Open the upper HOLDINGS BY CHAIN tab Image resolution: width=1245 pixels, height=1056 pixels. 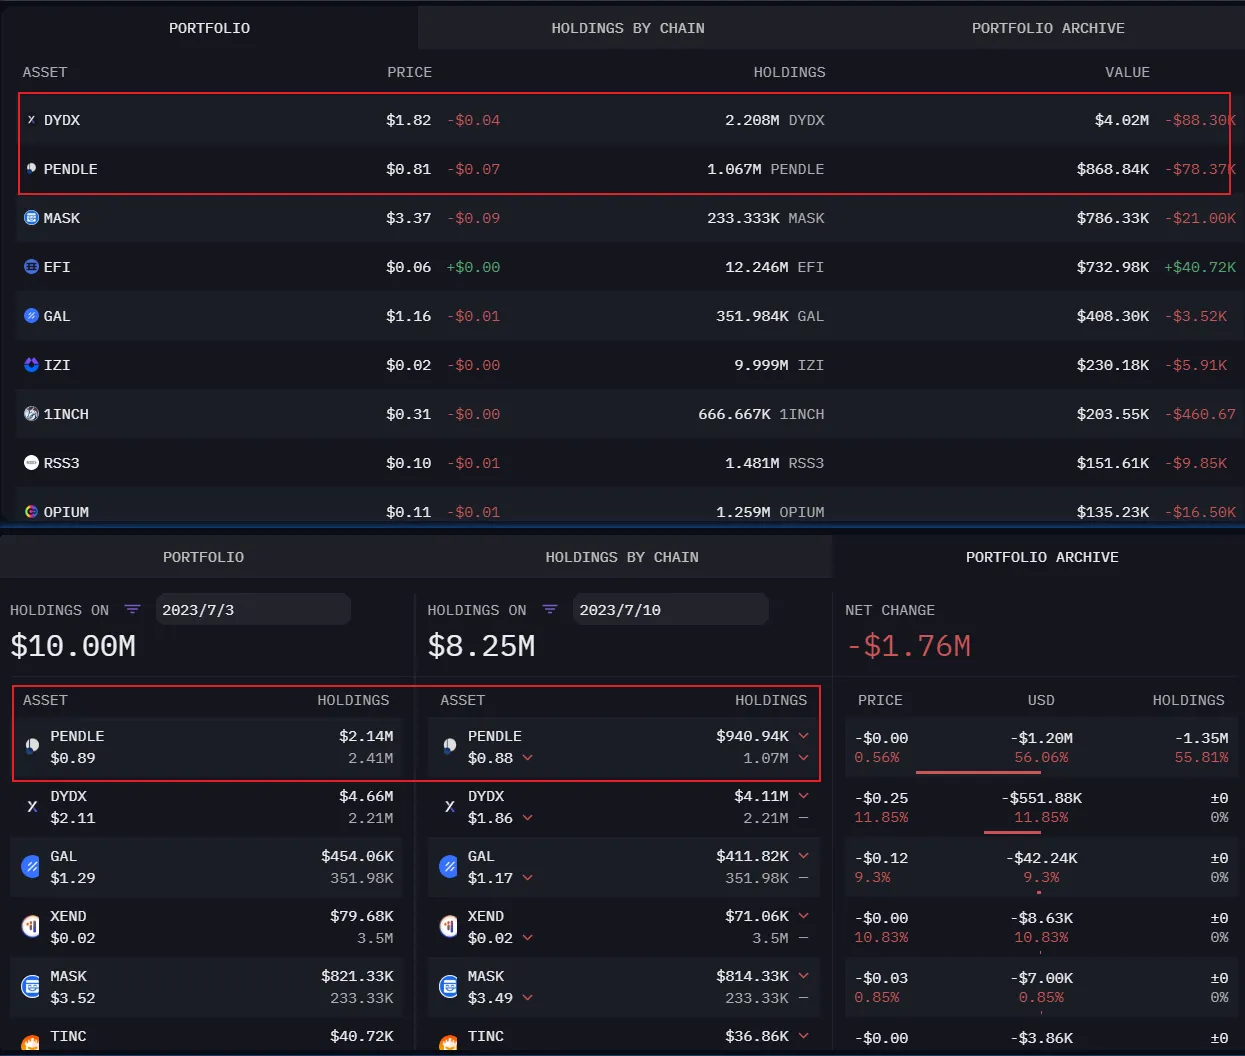point(628,28)
